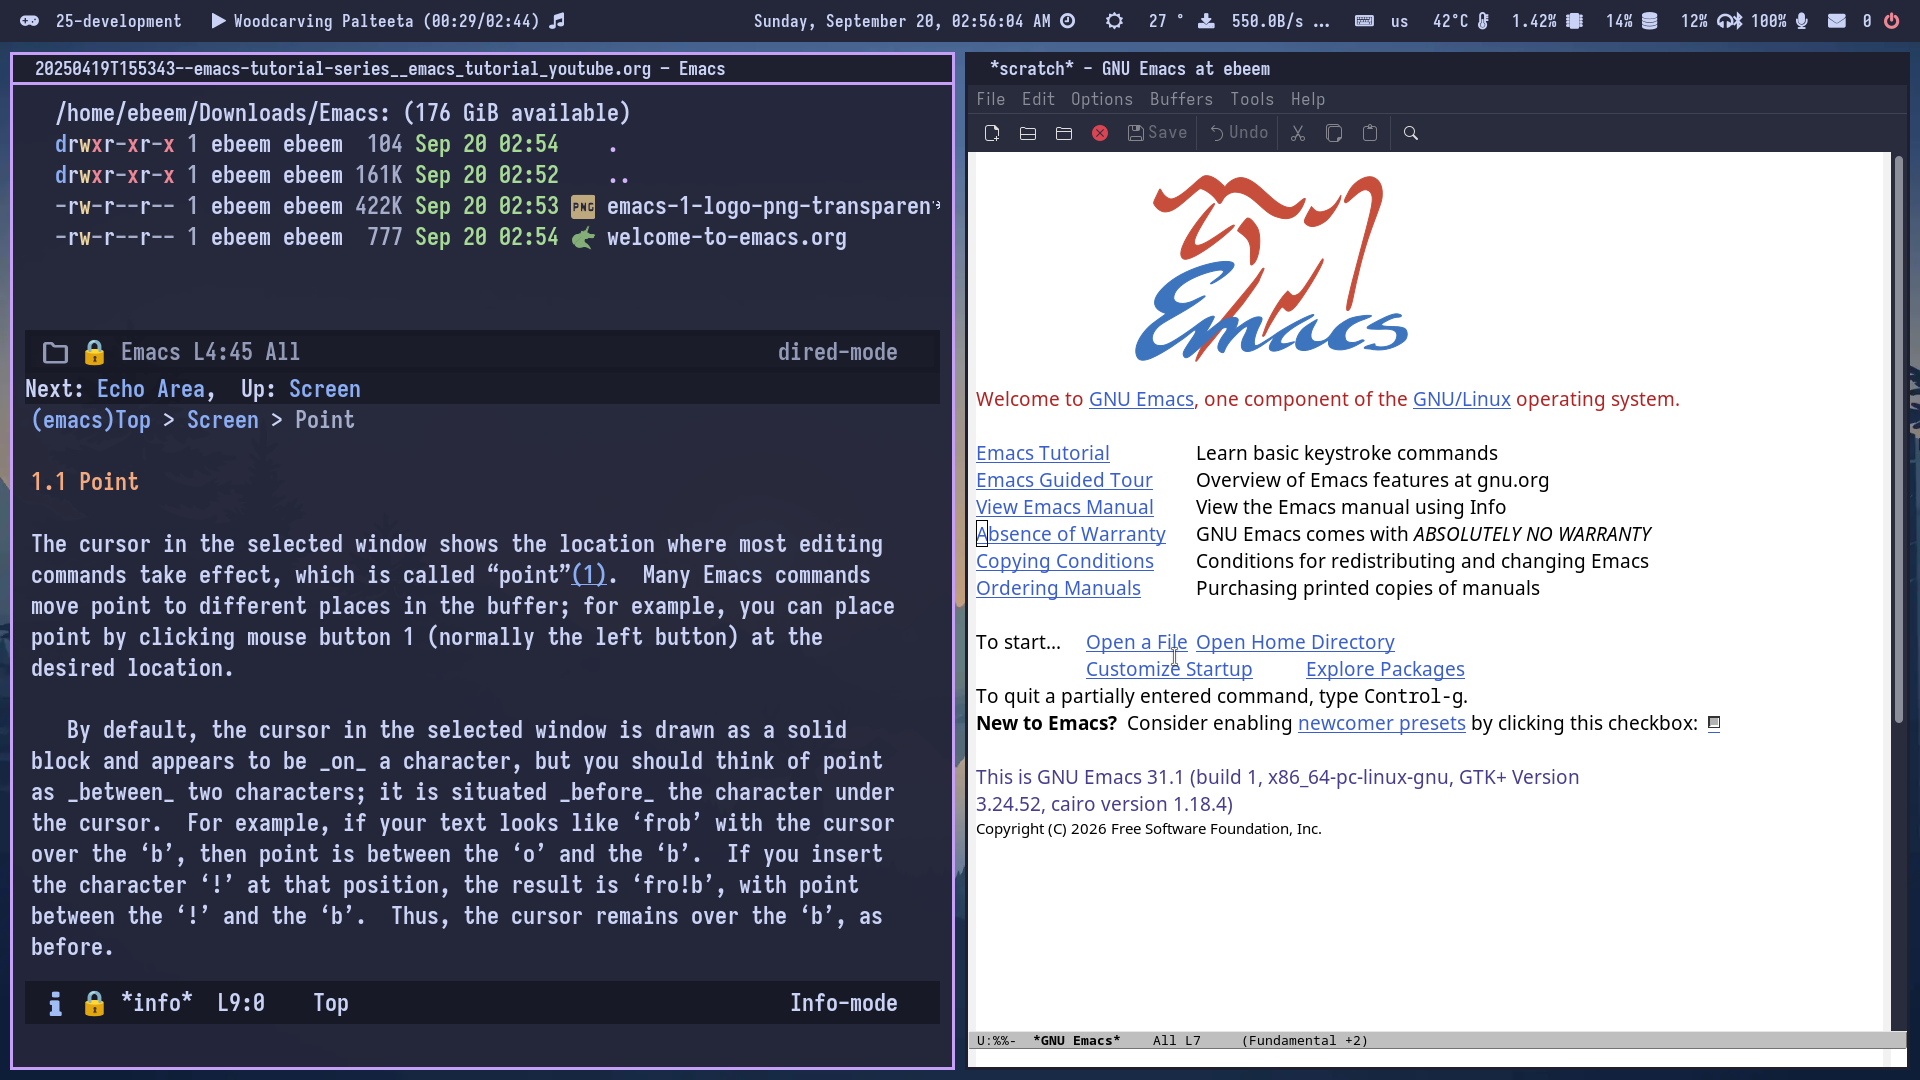Click the Absence of Warranty link

pos(1071,534)
